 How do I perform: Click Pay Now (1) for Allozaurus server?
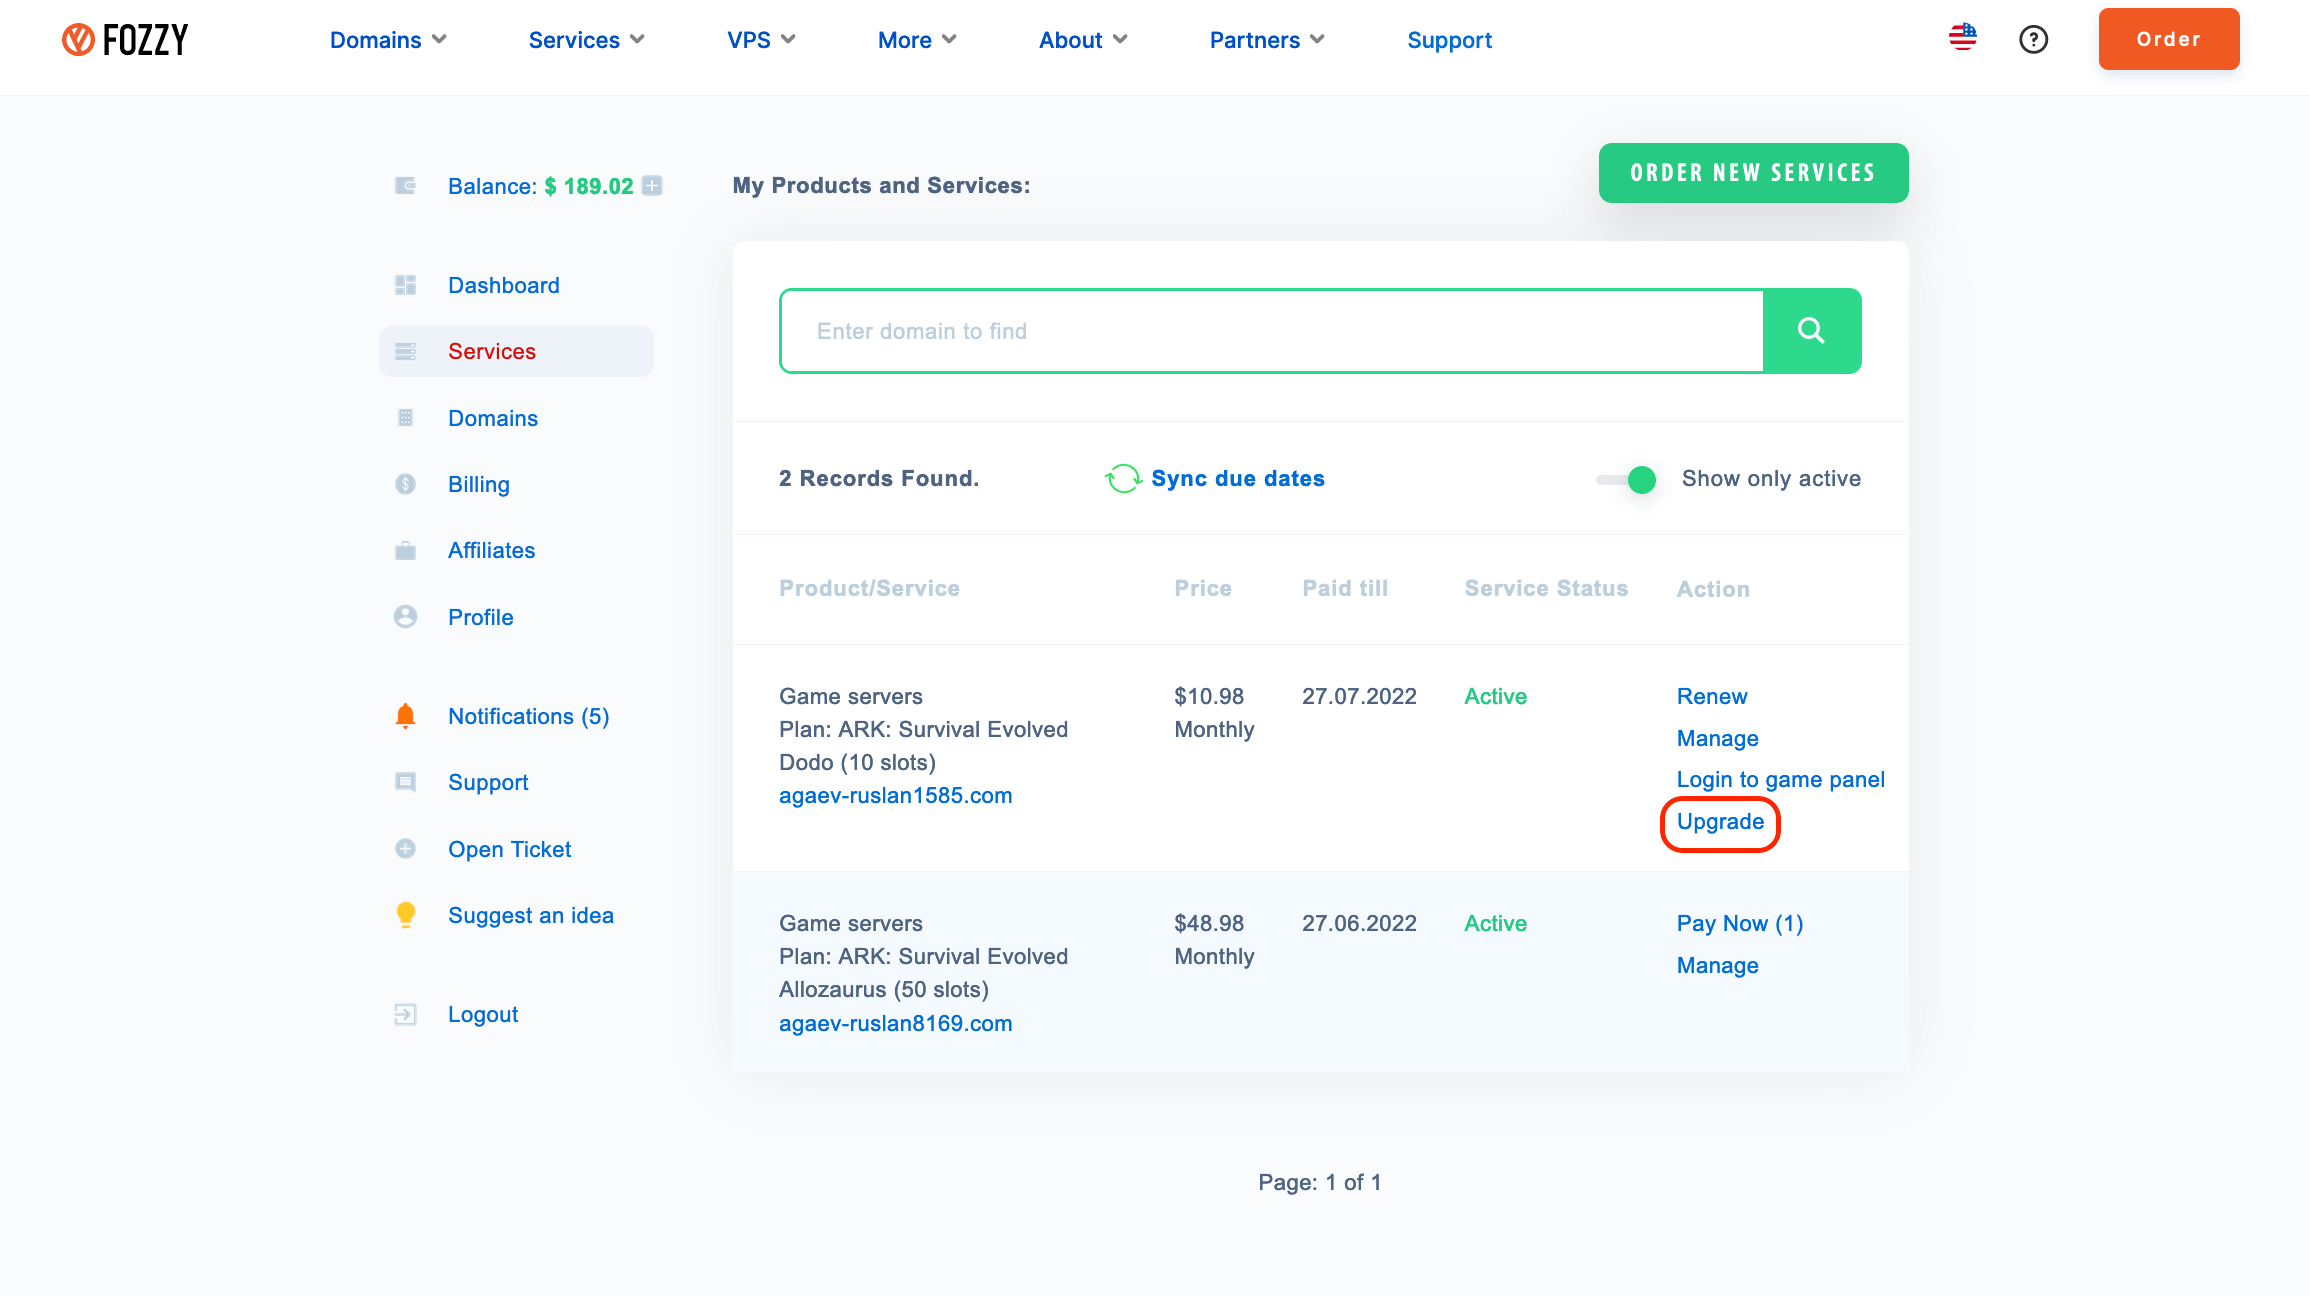point(1739,923)
